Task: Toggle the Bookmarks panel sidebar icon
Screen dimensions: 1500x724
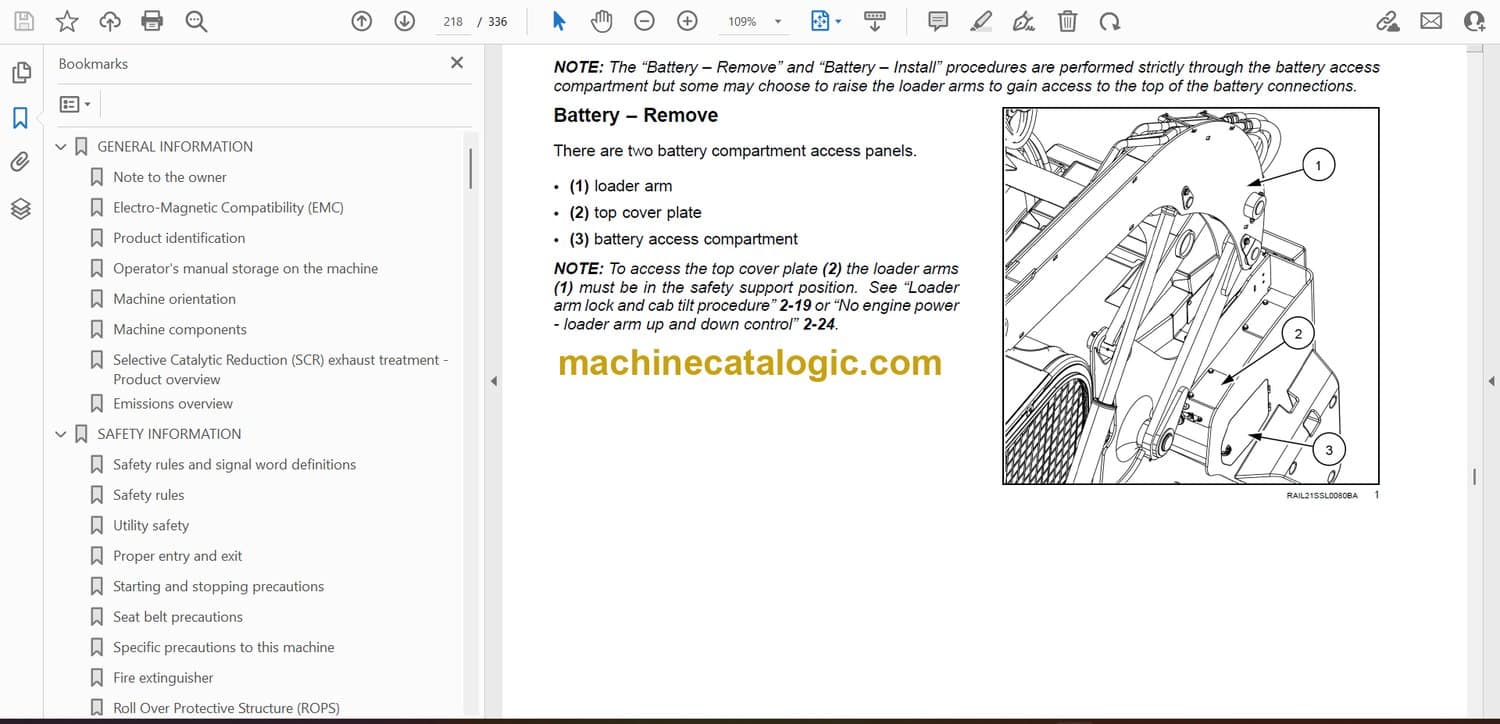Action: coord(20,118)
